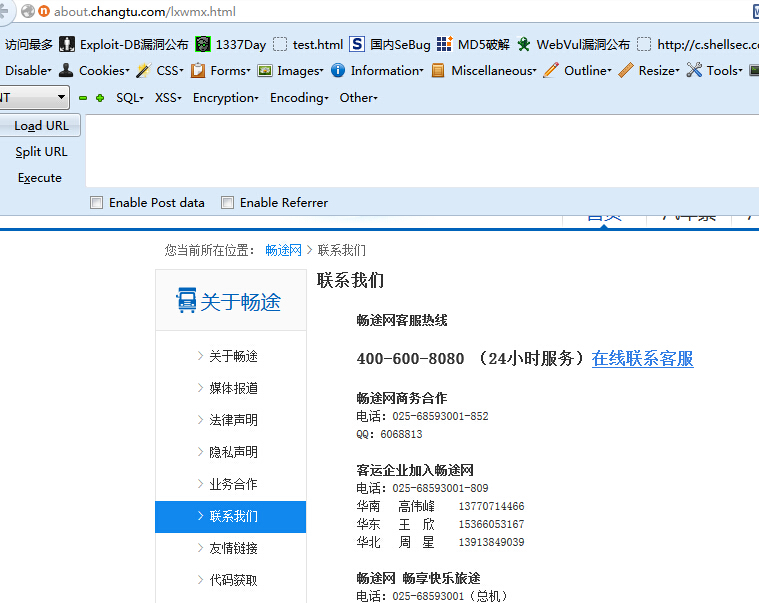Click phone number 13913849039

[491, 542]
